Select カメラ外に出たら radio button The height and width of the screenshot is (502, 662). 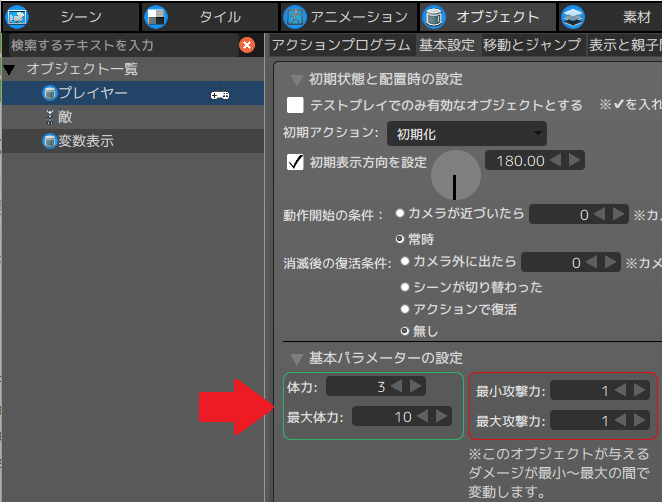[x=405, y=261]
